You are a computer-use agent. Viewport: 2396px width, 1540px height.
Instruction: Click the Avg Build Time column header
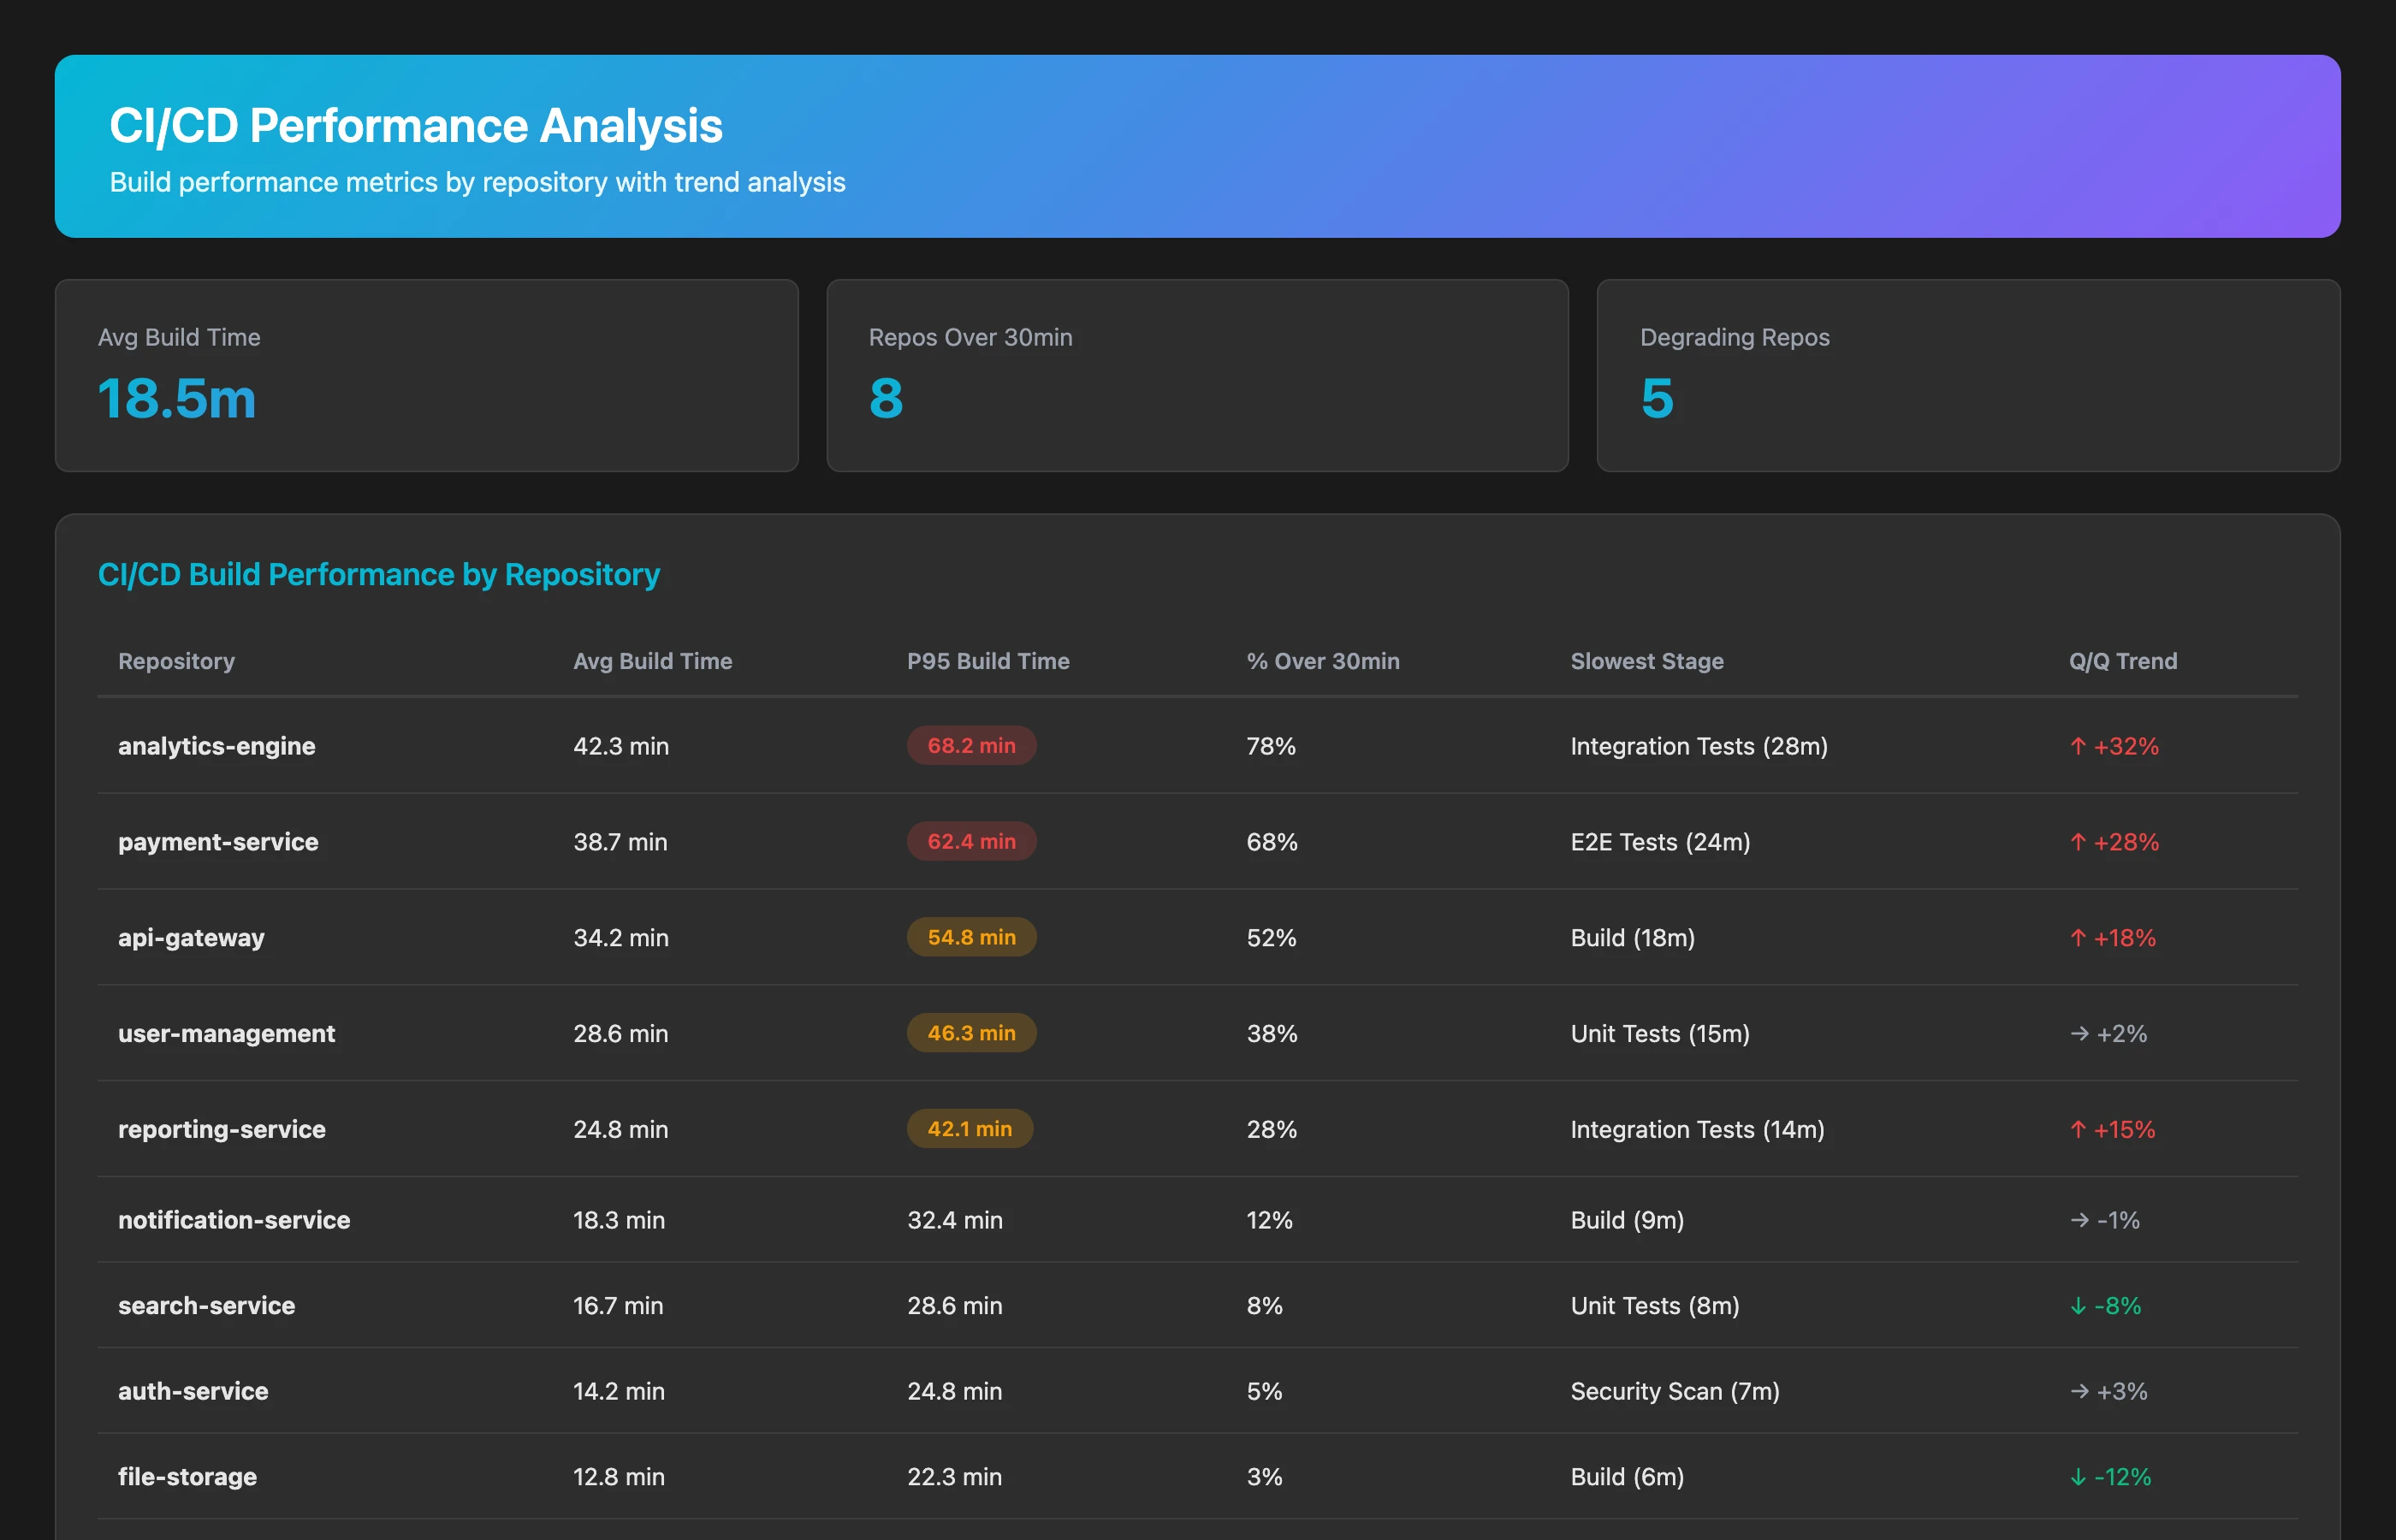pyautogui.click(x=652, y=661)
